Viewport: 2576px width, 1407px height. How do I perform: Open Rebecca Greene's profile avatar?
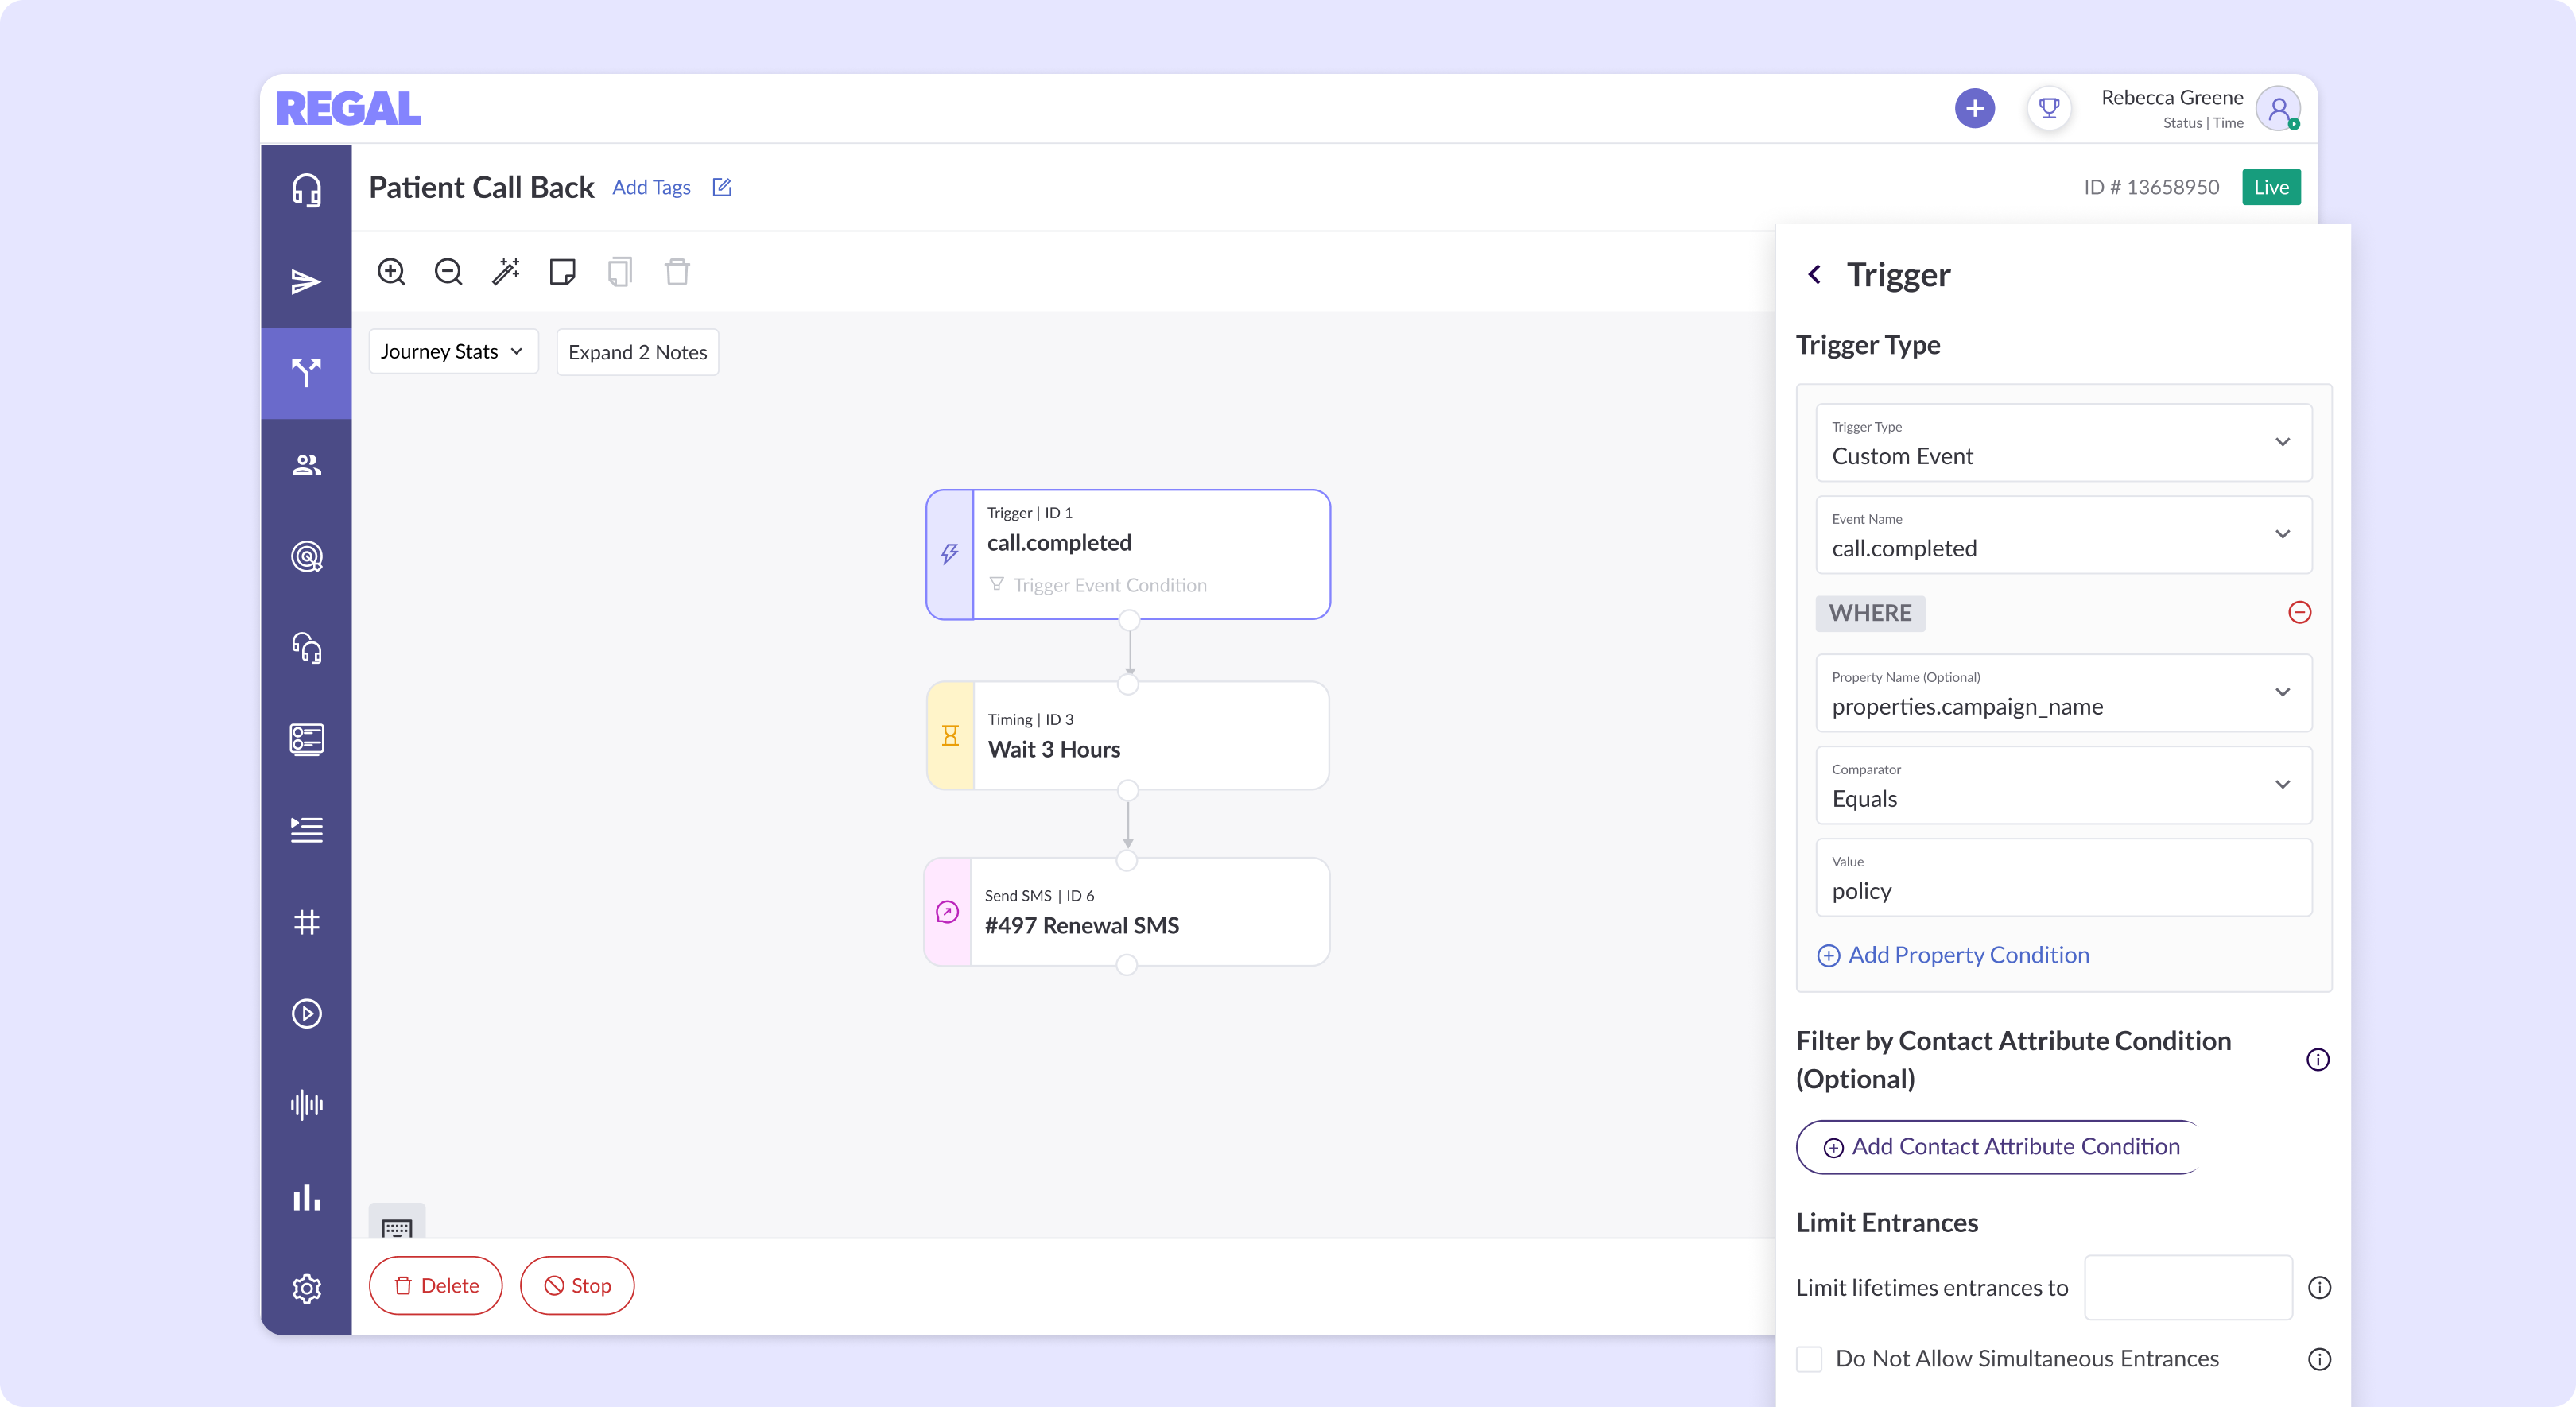[x=2278, y=108]
